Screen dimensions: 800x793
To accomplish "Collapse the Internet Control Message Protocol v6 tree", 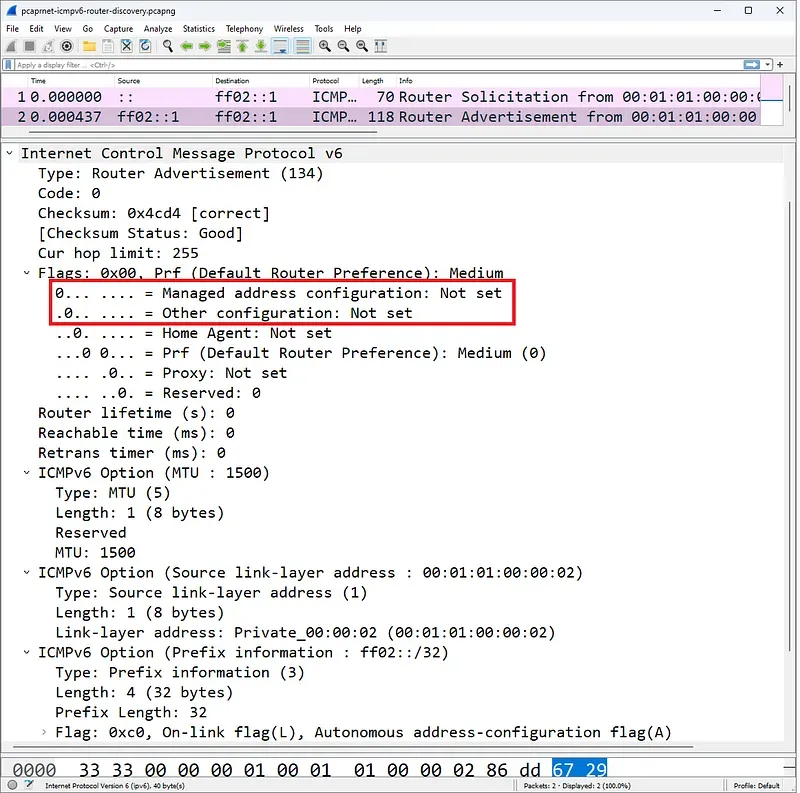I will coord(10,153).
